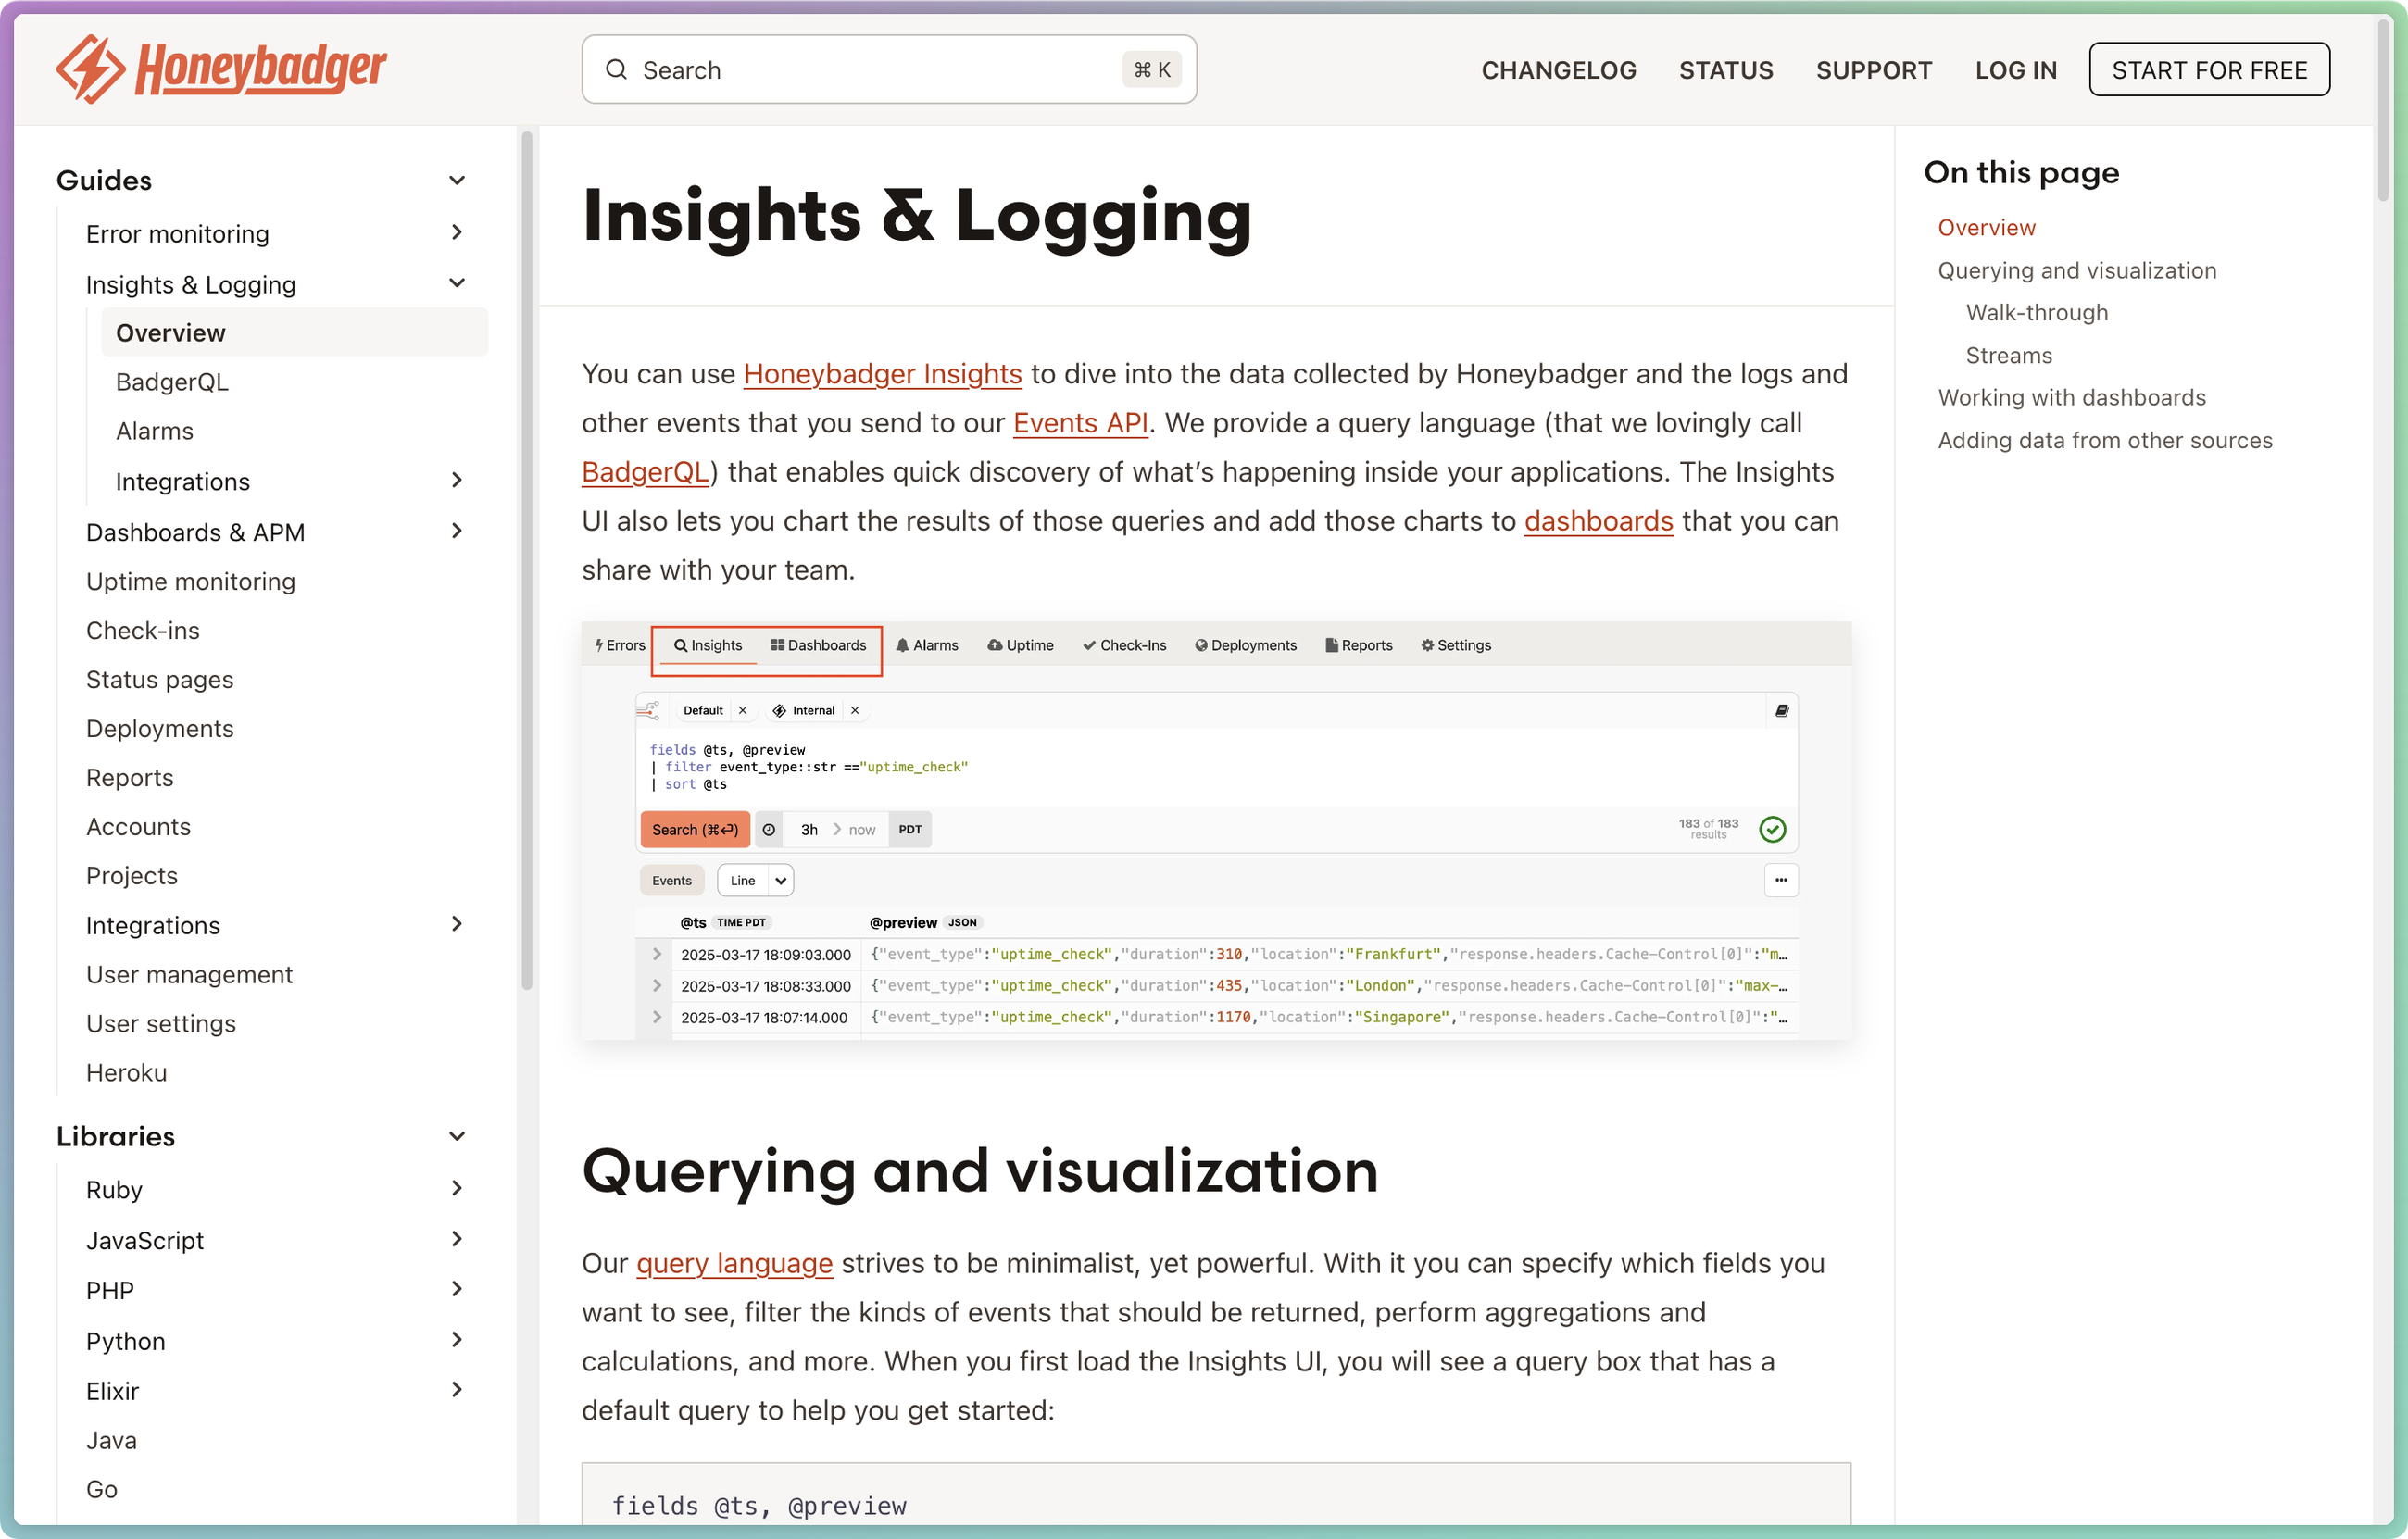Follow the BadgerQL link in the paragraph

(x=644, y=471)
